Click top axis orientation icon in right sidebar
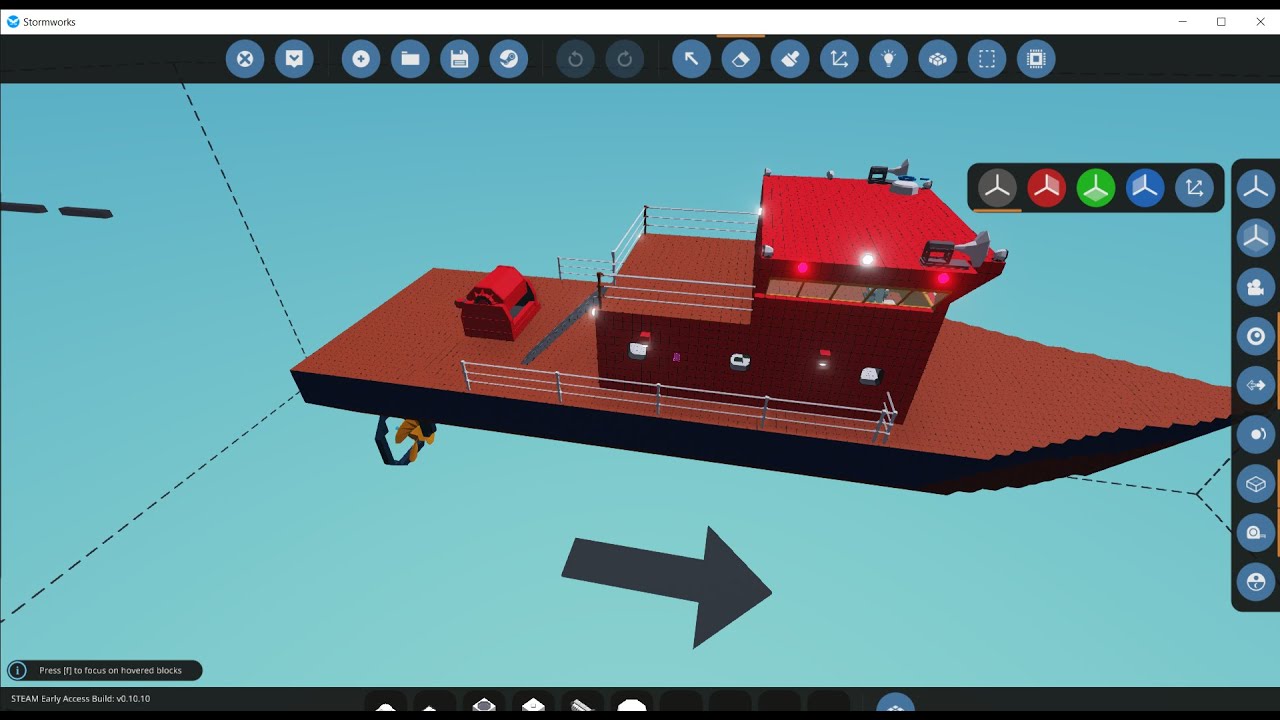This screenshot has height=720, width=1280. pyautogui.click(x=1256, y=188)
